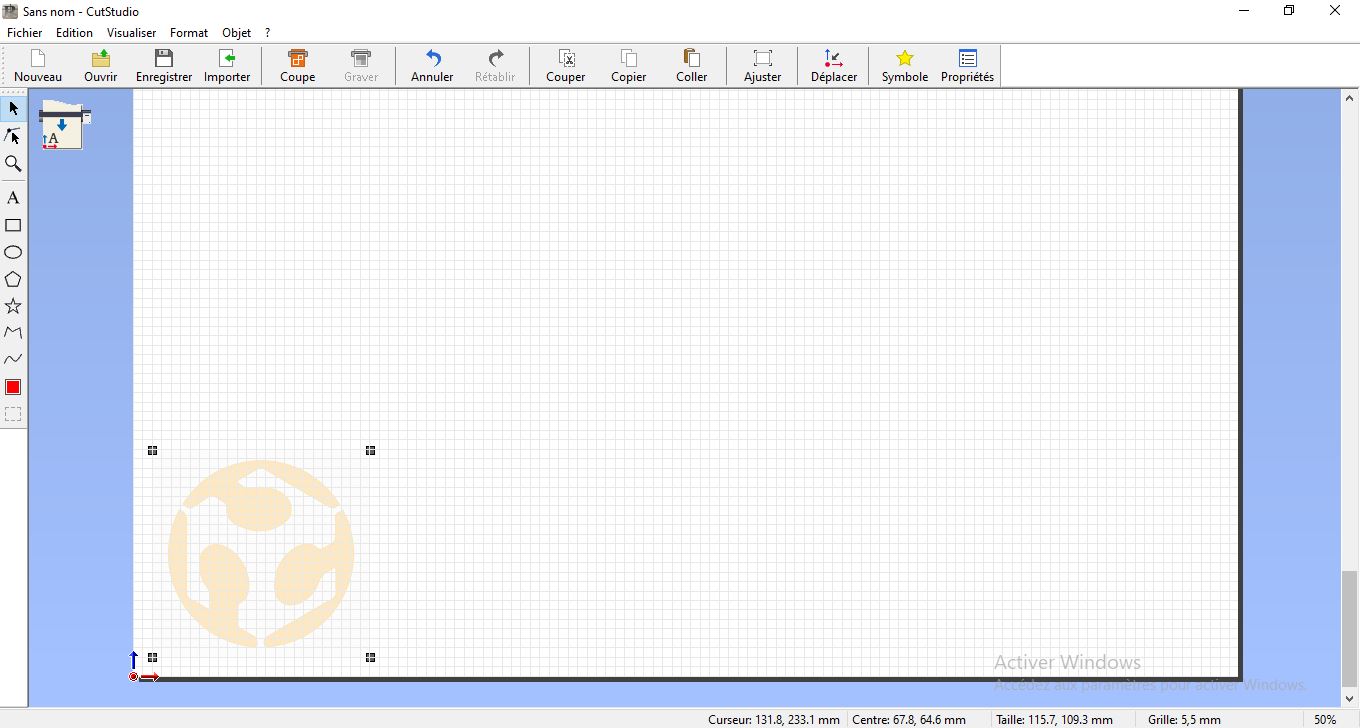Close the CutStudio window
Screen dimensions: 1360x728
point(1335,11)
